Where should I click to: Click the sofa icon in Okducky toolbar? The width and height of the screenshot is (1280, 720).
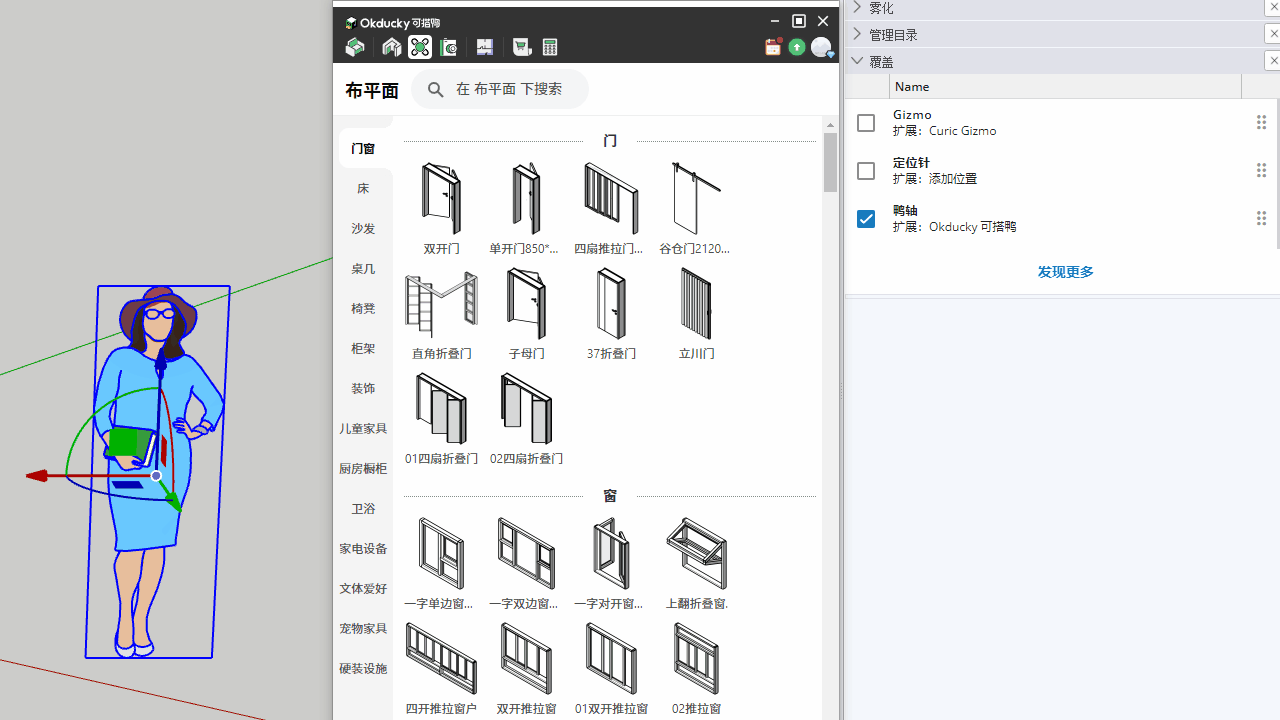click(x=355, y=47)
